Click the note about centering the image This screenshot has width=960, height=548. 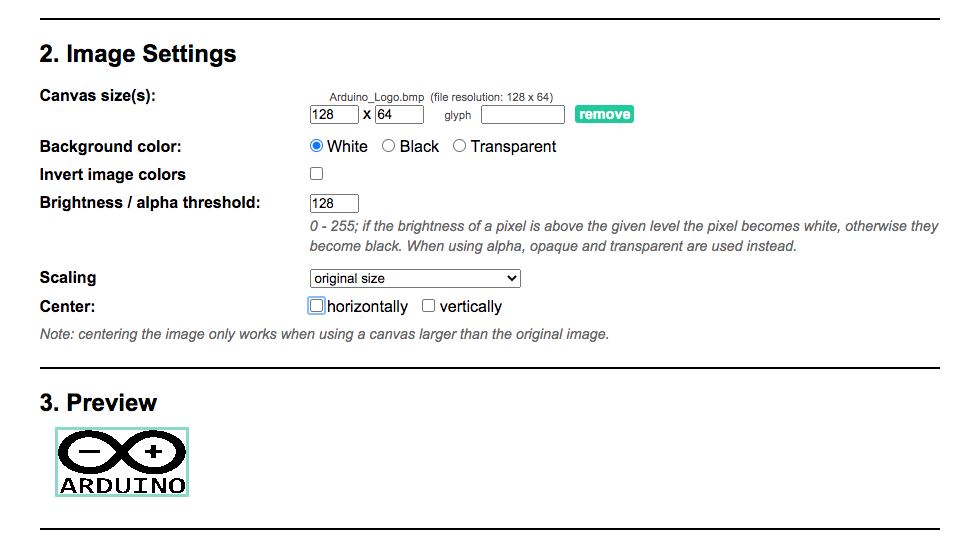tap(324, 334)
